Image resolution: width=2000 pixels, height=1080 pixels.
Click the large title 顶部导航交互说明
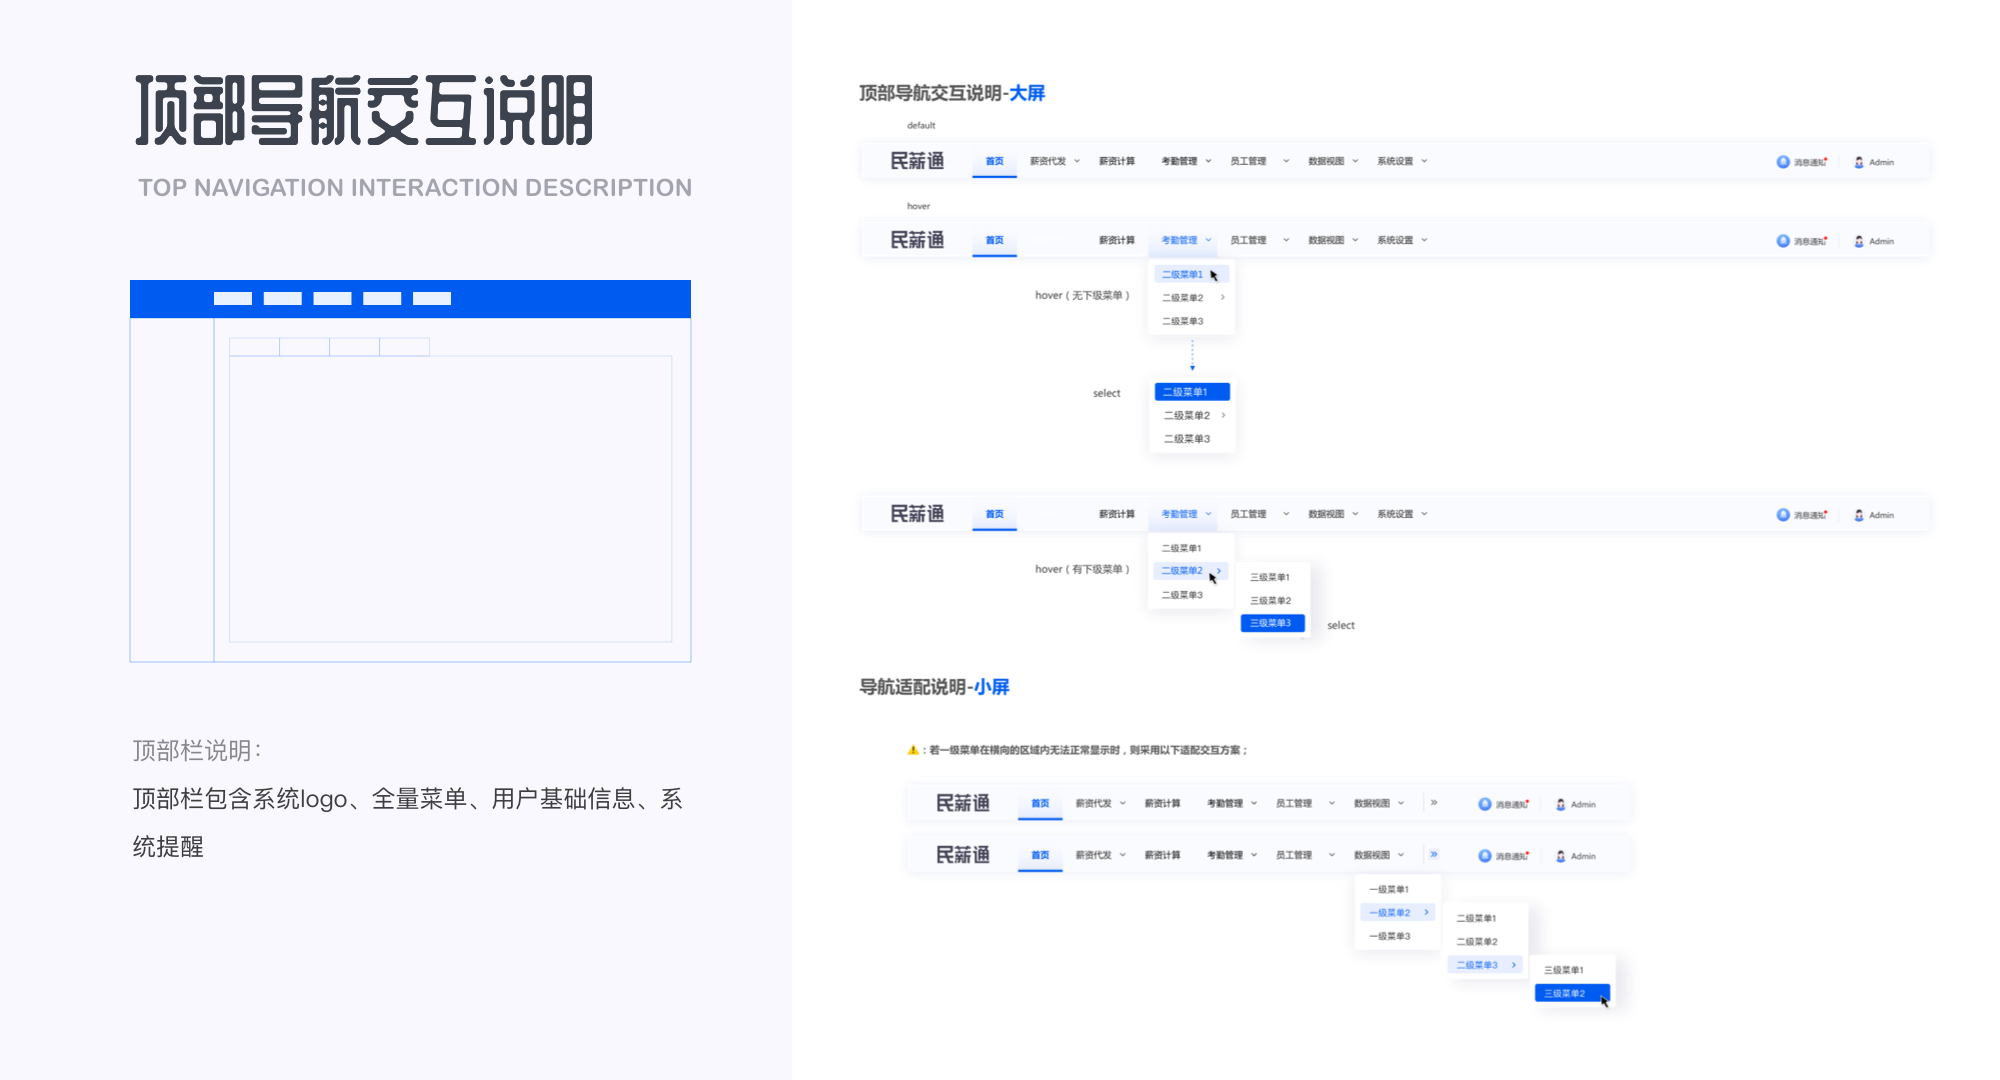365,110
